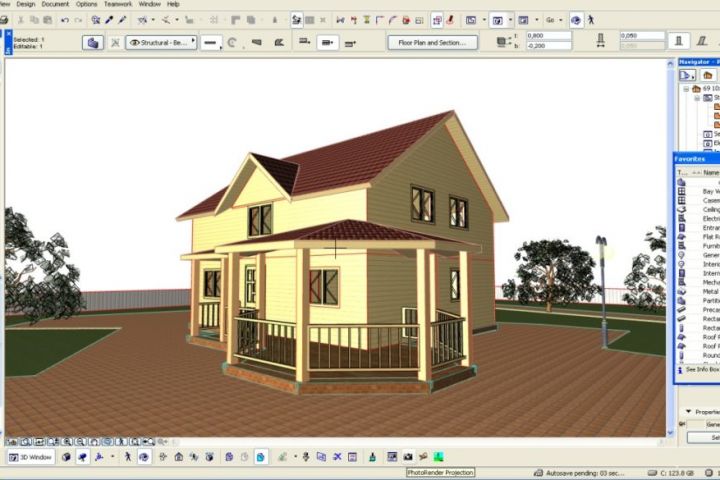This screenshot has width=720, height=480.
Task: Click the house icon in bottom toolbar
Action: pos(179,457)
